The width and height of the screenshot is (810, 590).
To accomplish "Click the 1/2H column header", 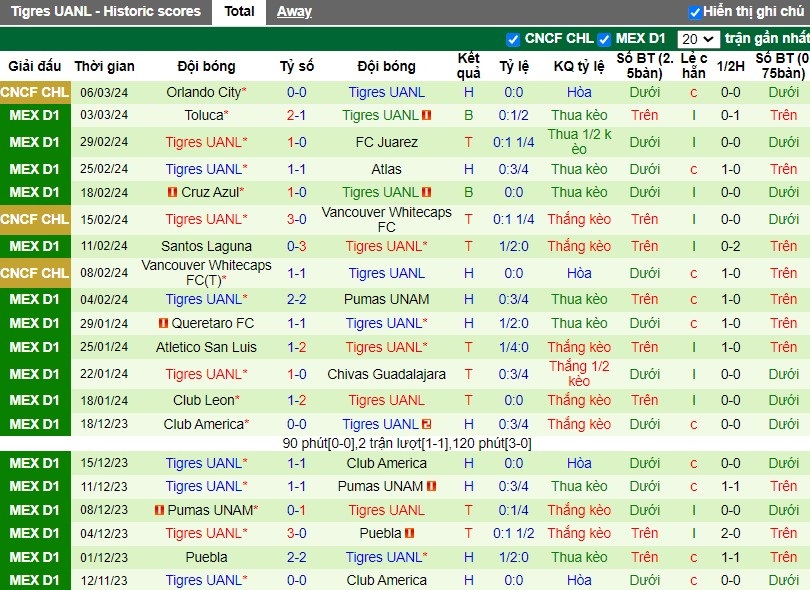I will (x=730, y=66).
